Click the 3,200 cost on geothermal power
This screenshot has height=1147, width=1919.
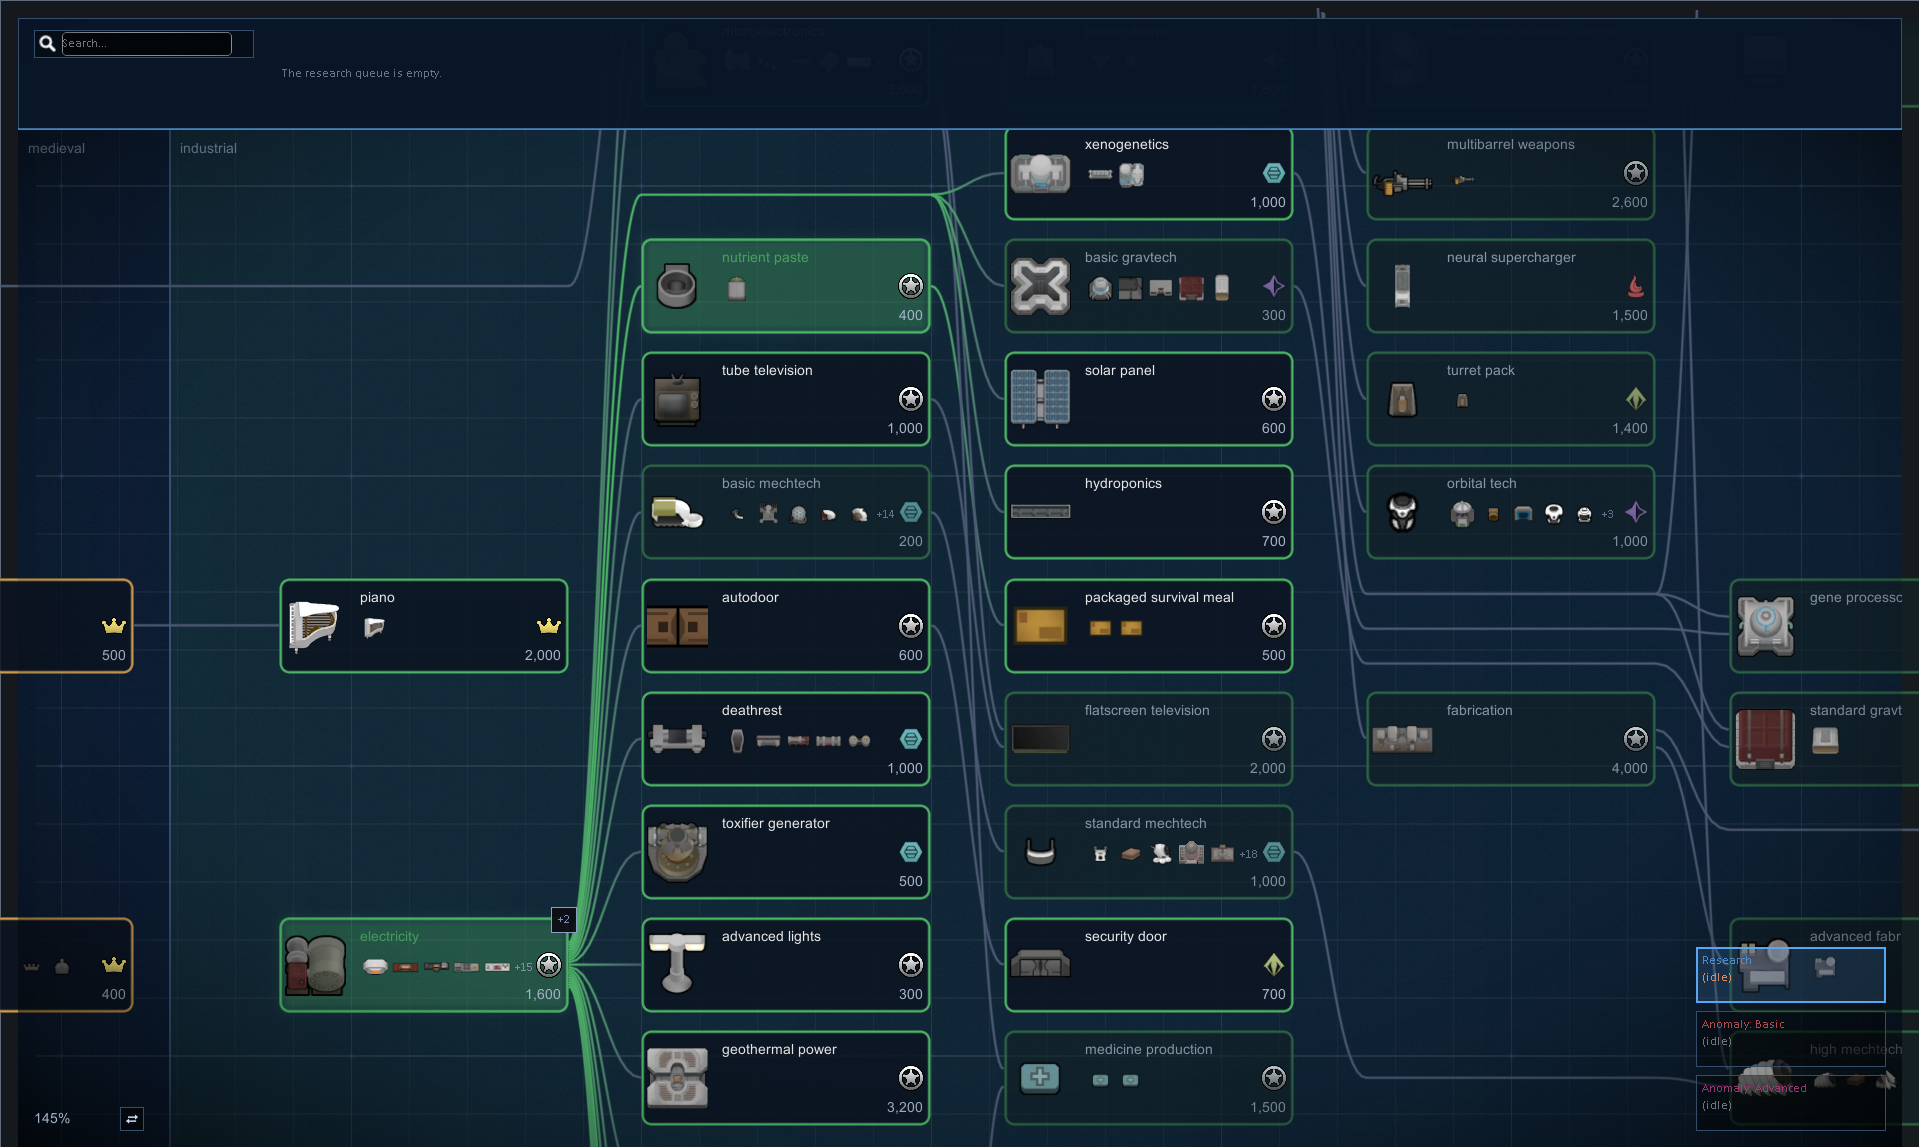pos(904,1107)
